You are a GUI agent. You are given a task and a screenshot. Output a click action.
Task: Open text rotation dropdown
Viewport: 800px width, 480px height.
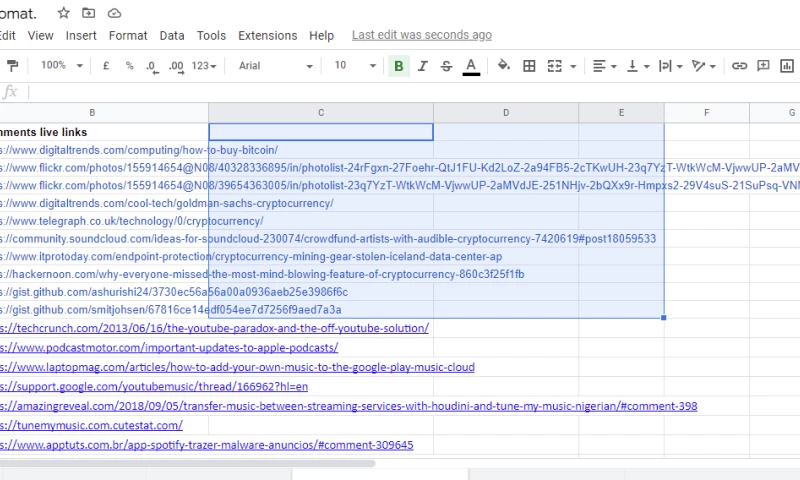704,66
